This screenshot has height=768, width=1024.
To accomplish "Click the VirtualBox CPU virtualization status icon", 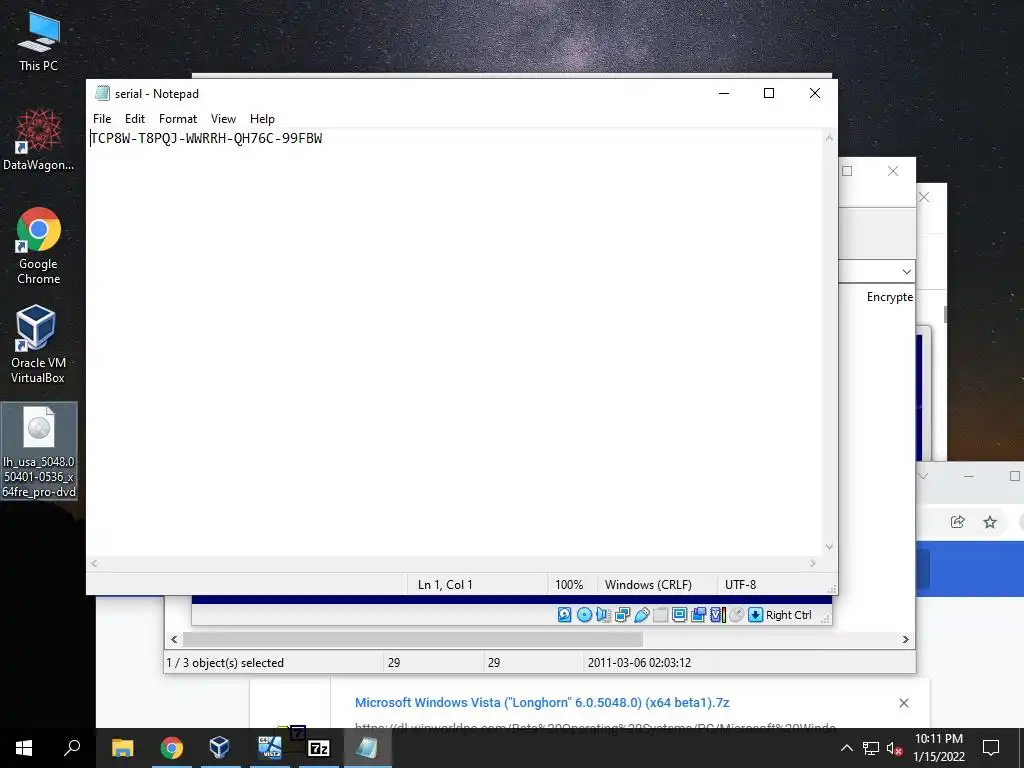I will 718,615.
